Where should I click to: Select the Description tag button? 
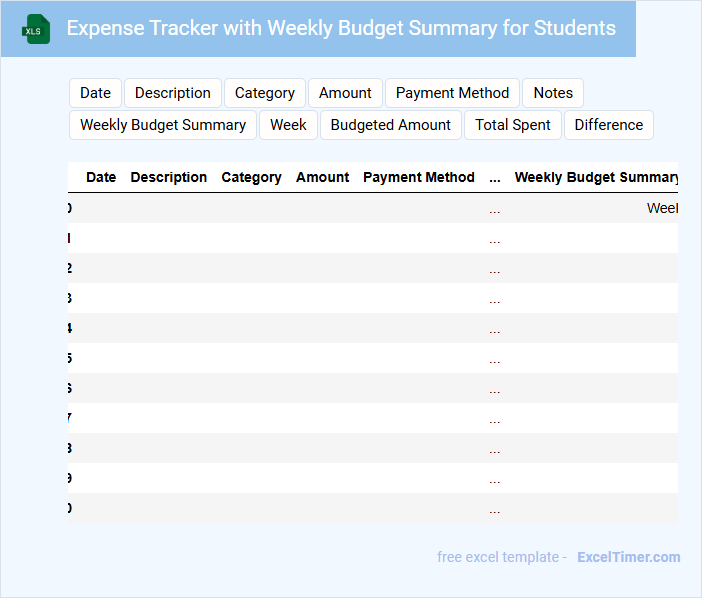tap(173, 93)
